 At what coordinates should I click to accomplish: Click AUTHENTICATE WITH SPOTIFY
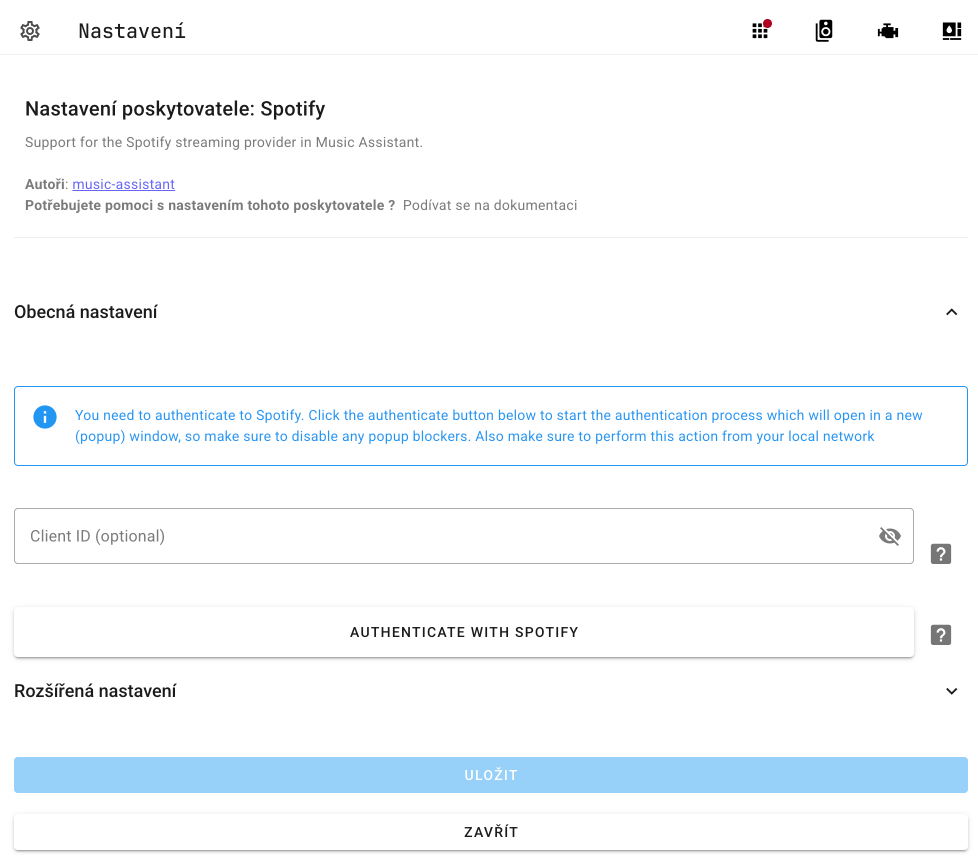tap(463, 632)
